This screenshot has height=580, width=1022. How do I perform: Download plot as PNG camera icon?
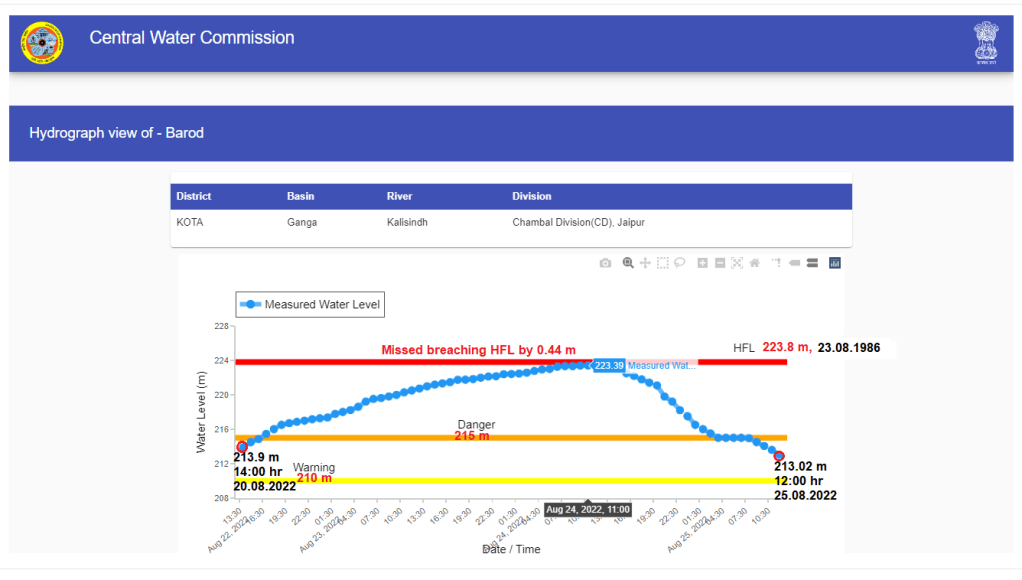coord(605,263)
